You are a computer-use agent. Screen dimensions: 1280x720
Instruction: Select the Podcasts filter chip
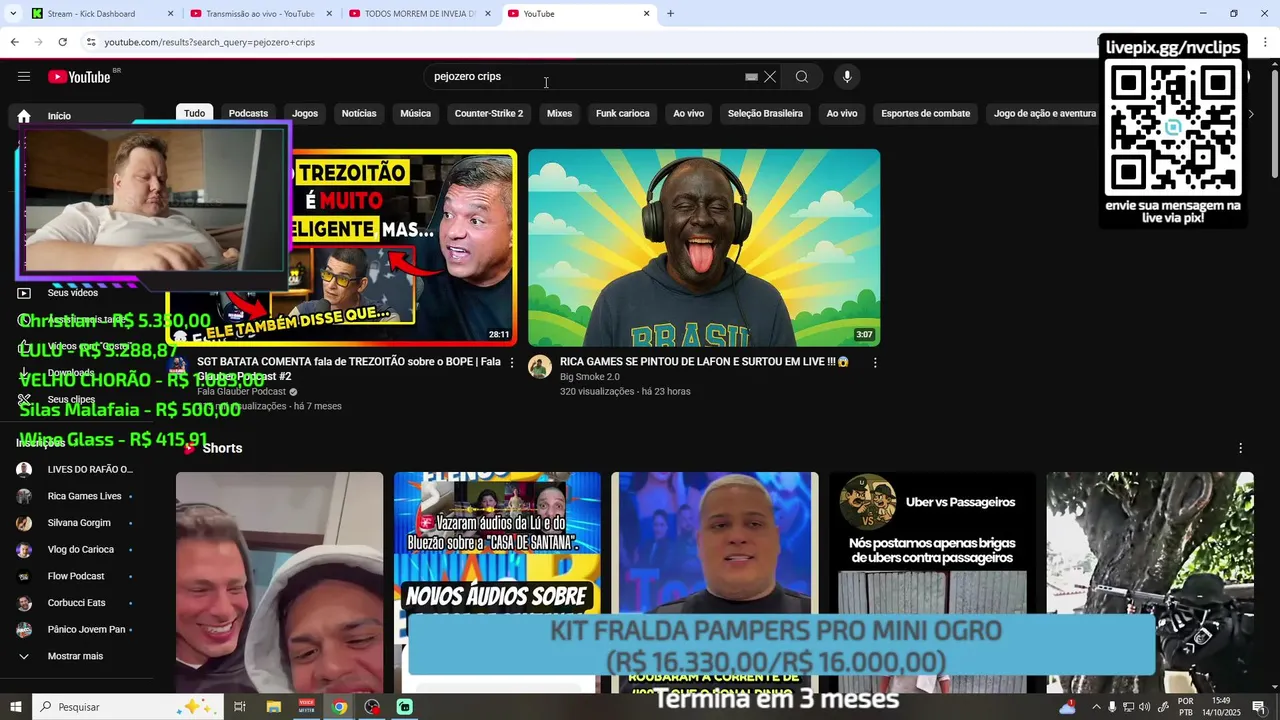pyautogui.click(x=248, y=113)
